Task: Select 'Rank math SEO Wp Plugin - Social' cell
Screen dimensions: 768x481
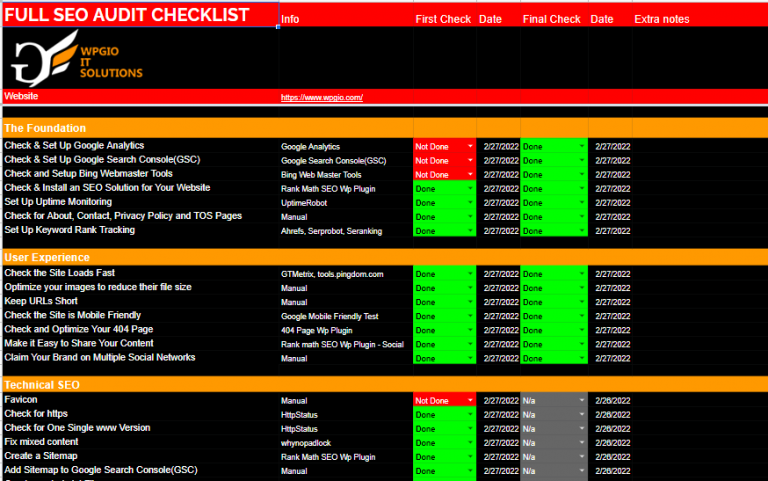Action: tap(346, 344)
